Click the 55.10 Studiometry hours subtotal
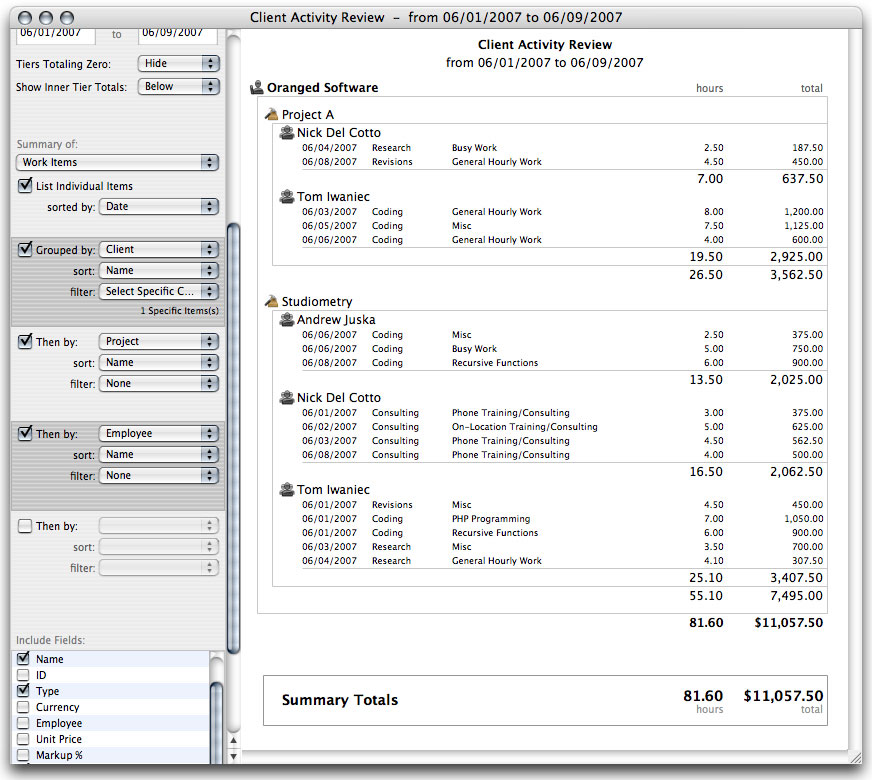This screenshot has height=780, width=872. point(706,595)
